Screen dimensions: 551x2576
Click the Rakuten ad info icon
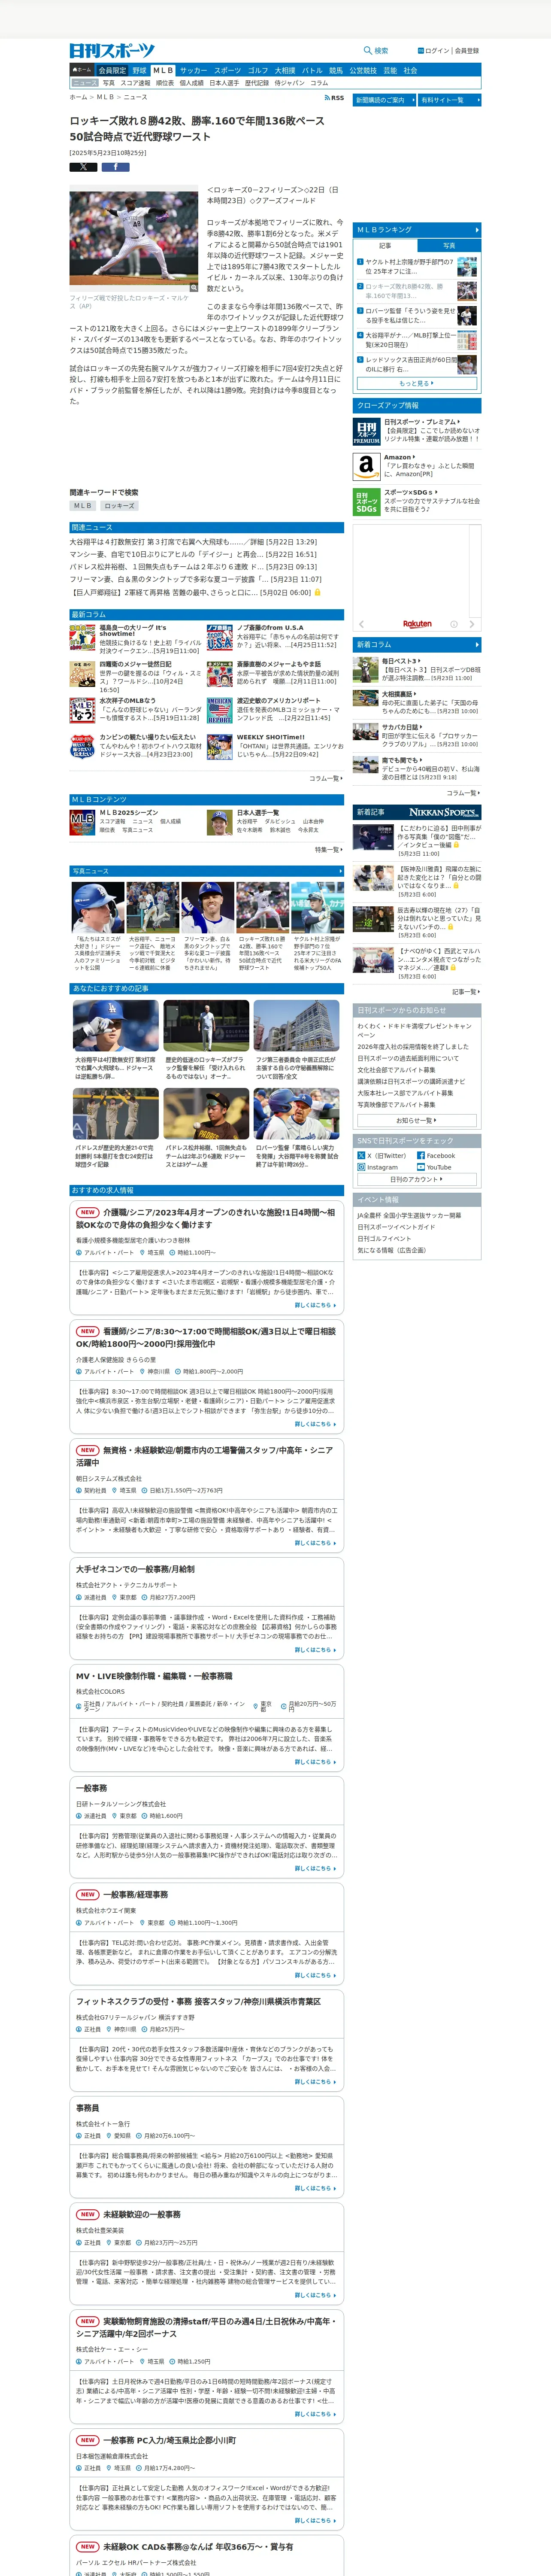coord(453,624)
